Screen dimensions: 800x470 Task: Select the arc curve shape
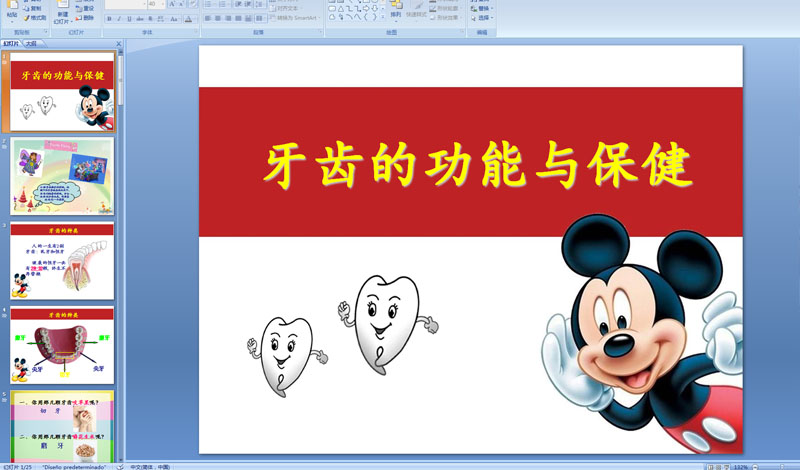tap(349, 17)
